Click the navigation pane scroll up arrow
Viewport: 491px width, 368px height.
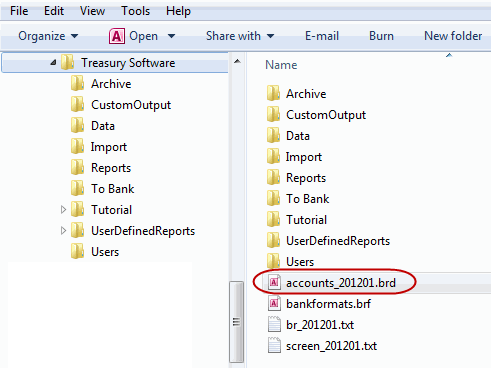(x=237, y=61)
